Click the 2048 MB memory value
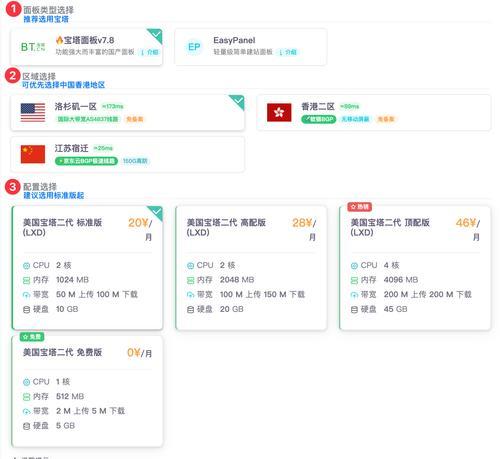 (237, 280)
